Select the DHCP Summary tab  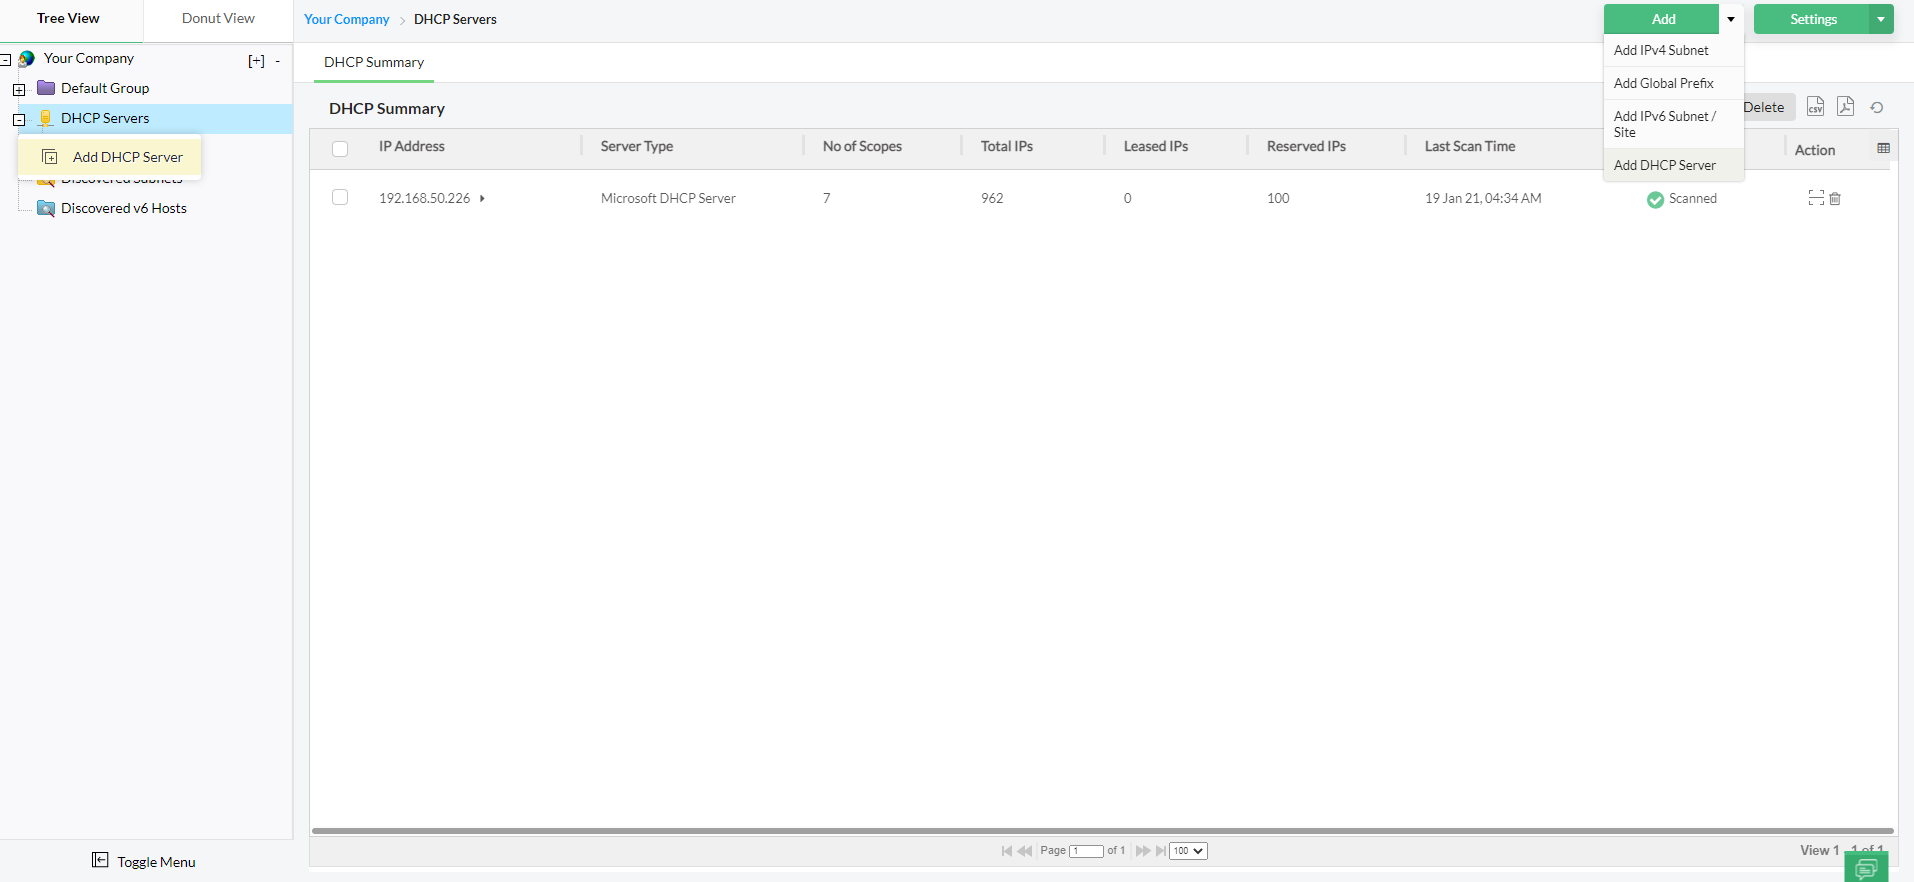click(374, 62)
